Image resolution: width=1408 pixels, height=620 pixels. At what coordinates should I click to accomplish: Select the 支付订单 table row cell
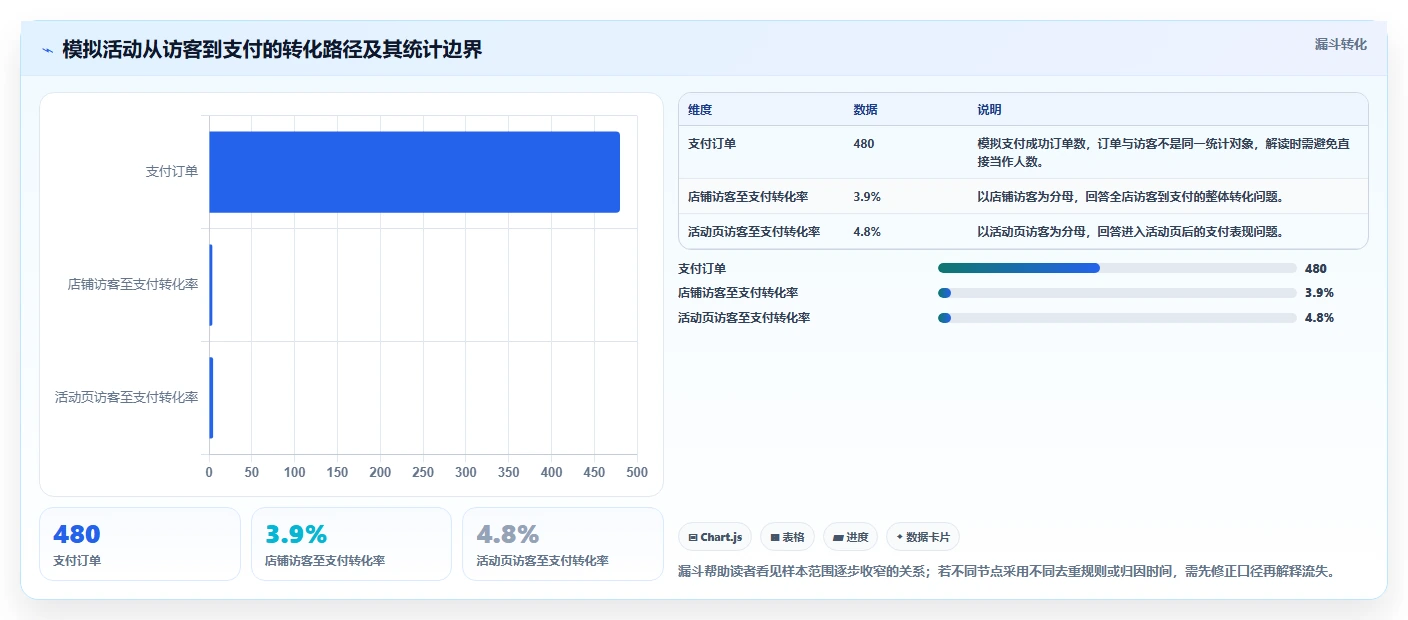(712, 144)
